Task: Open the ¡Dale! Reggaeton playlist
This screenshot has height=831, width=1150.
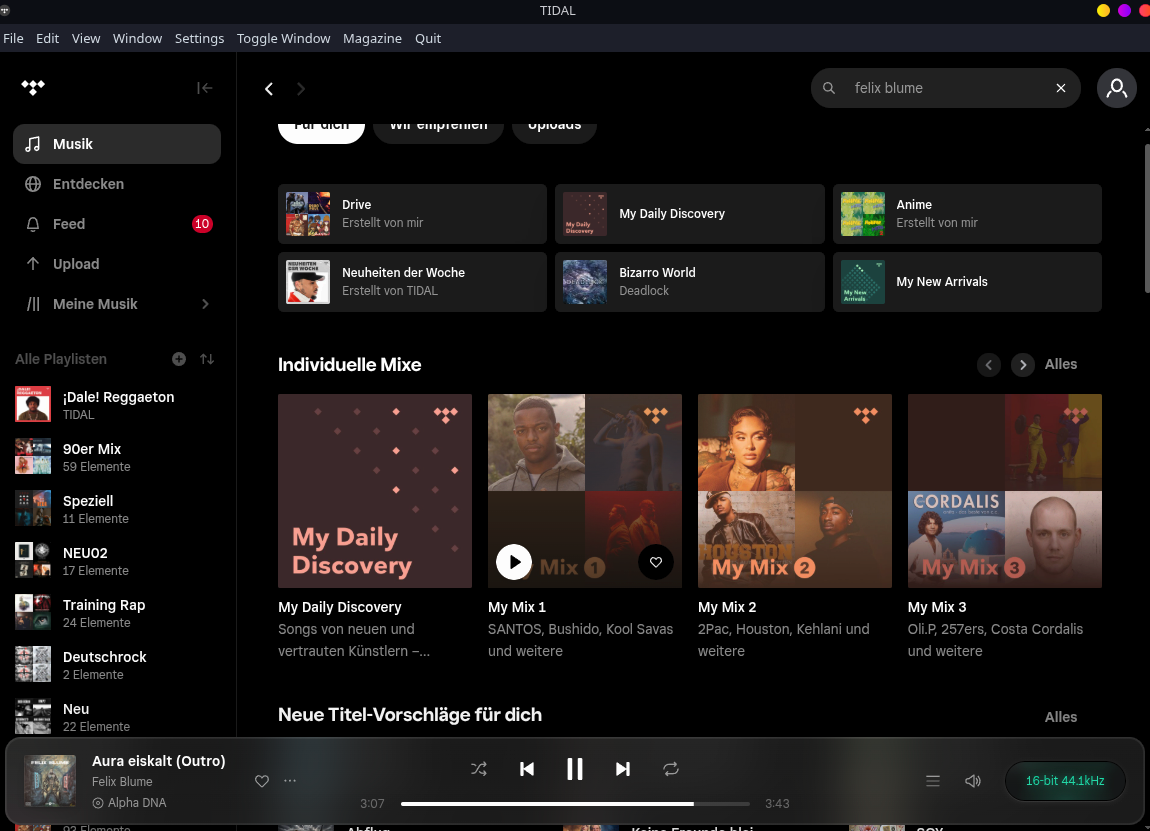Action: [117, 405]
